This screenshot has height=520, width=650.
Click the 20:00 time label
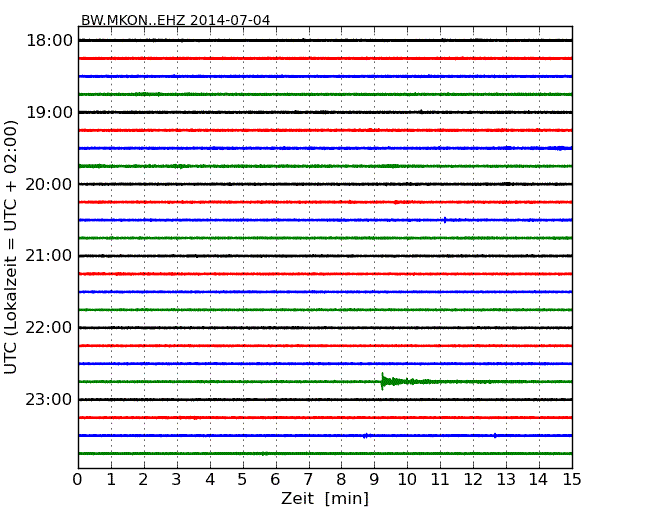tap(49, 184)
